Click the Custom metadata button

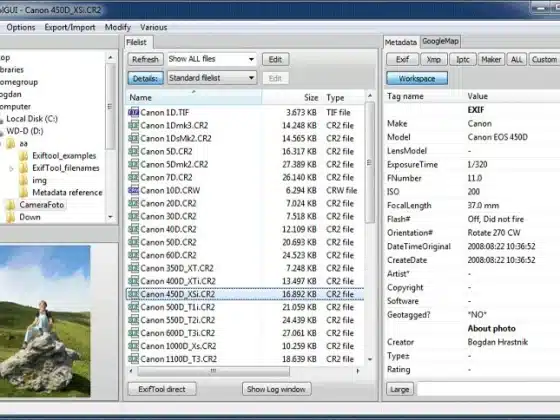[544, 59]
